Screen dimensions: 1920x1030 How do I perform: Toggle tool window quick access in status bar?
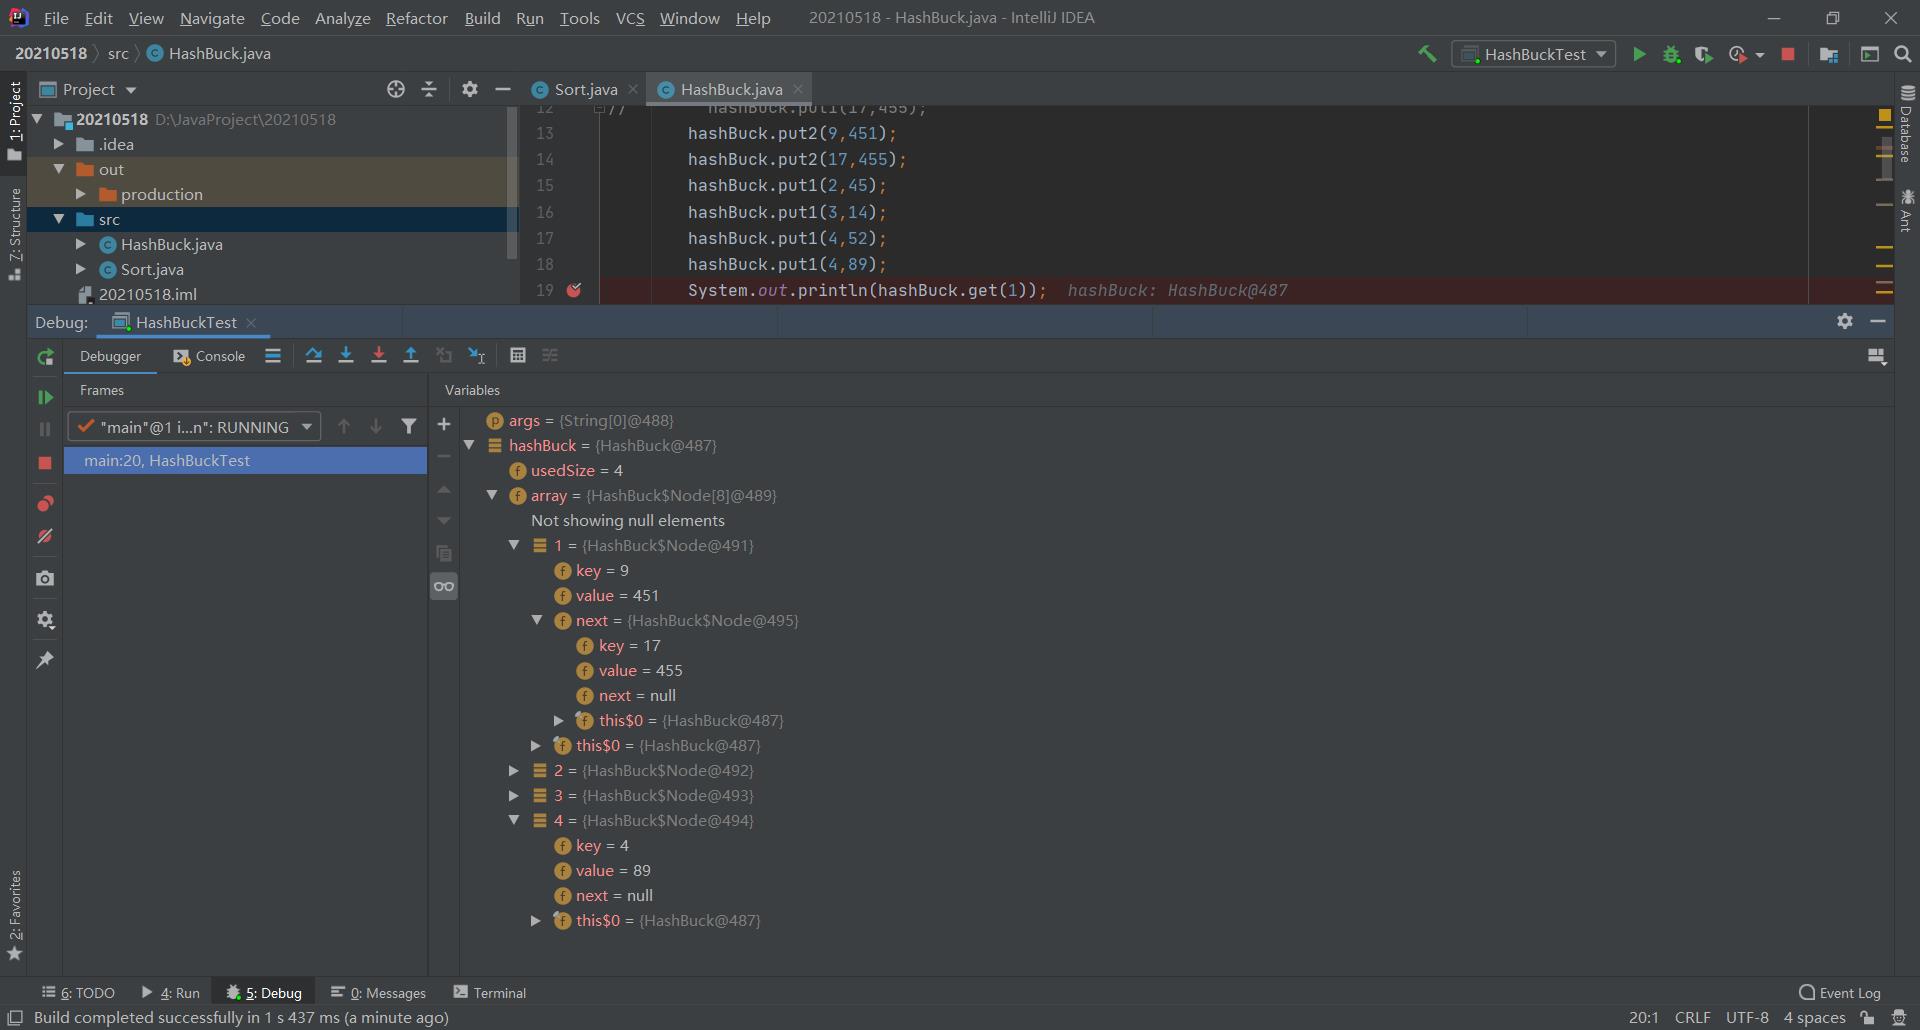tap(15, 1017)
